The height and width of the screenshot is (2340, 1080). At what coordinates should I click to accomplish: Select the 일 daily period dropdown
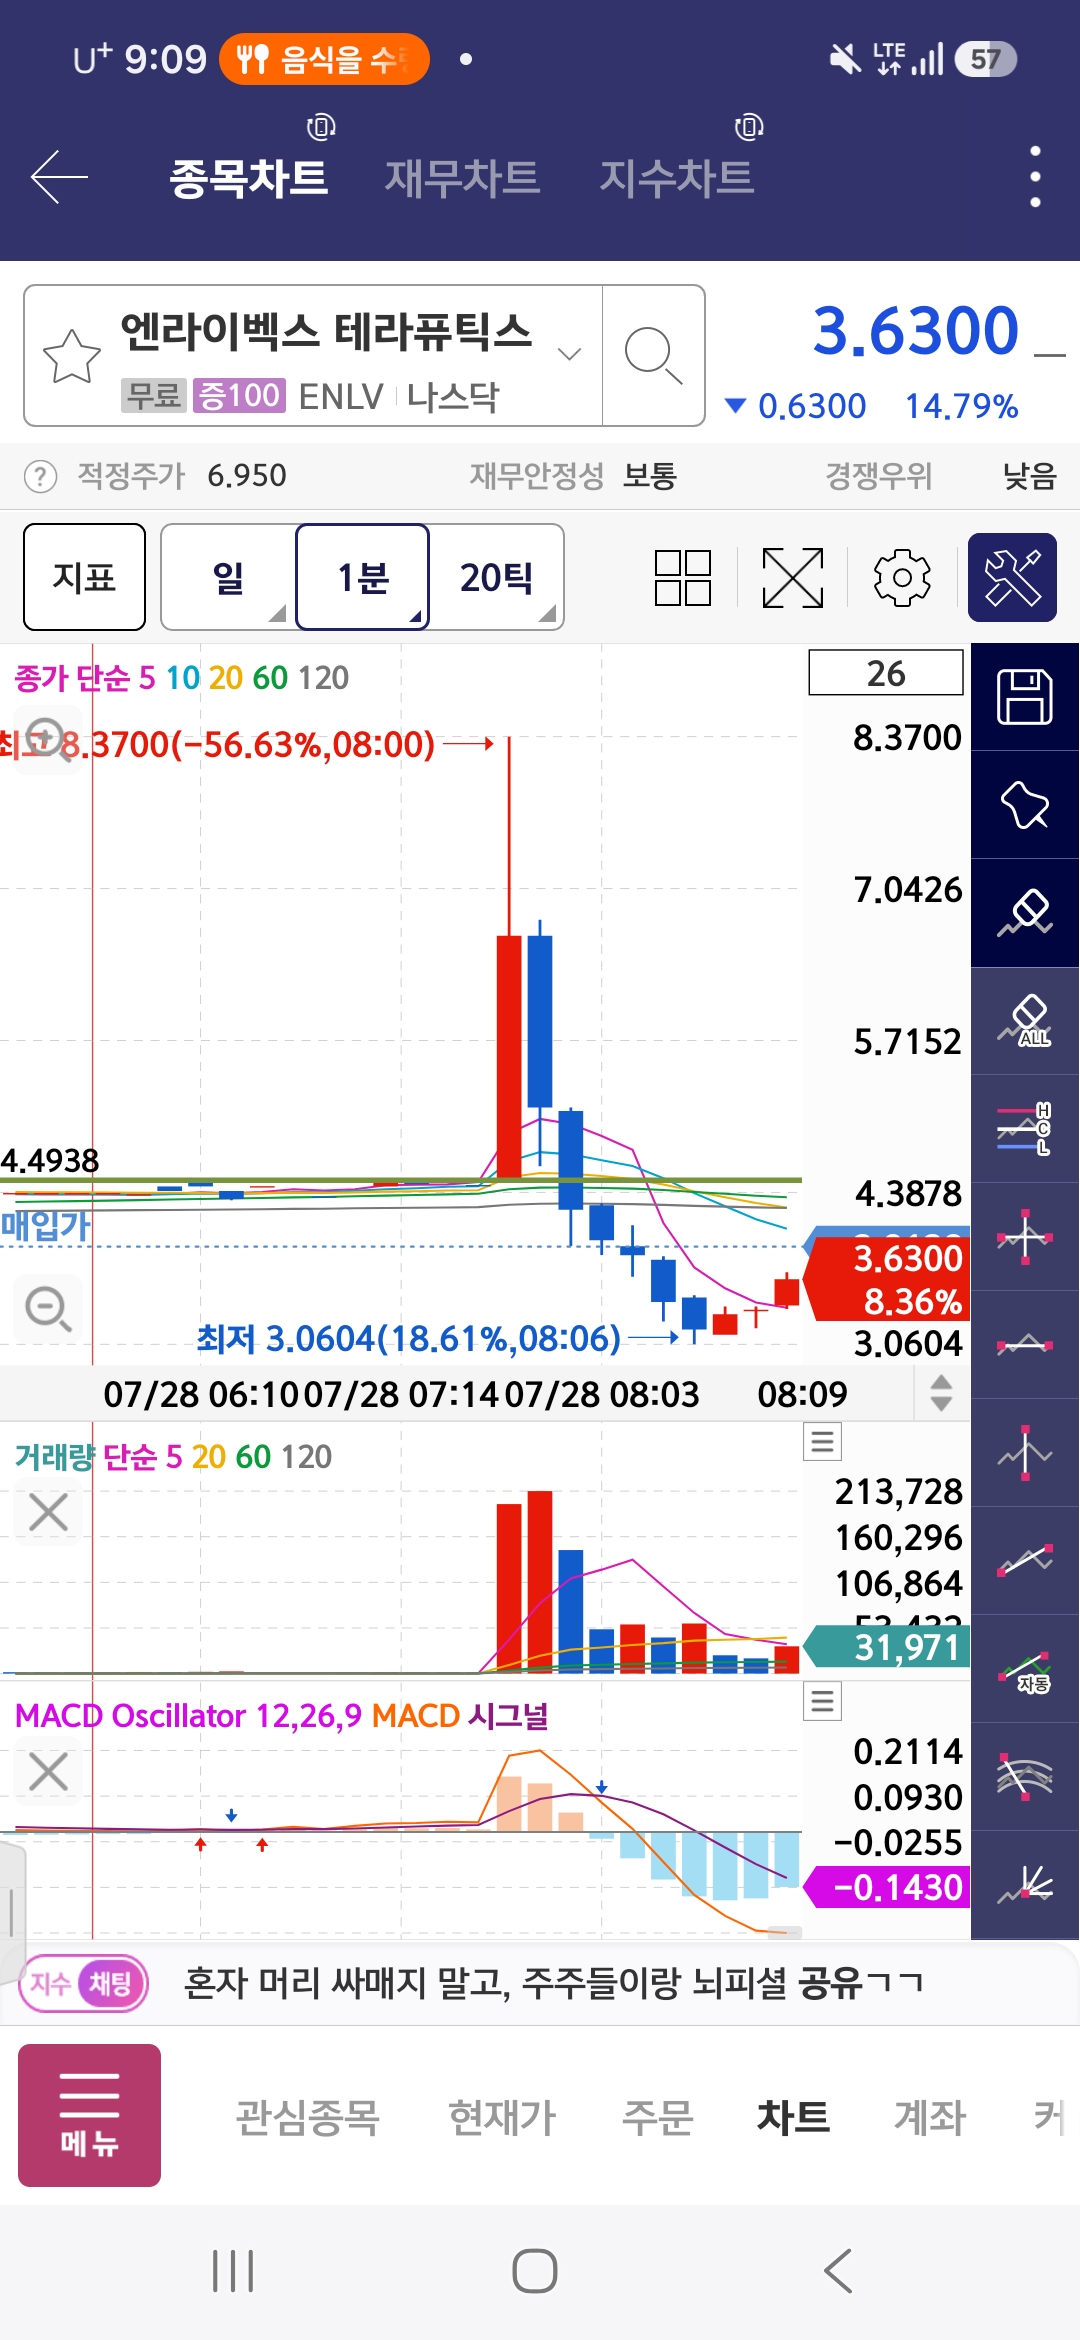(x=228, y=577)
